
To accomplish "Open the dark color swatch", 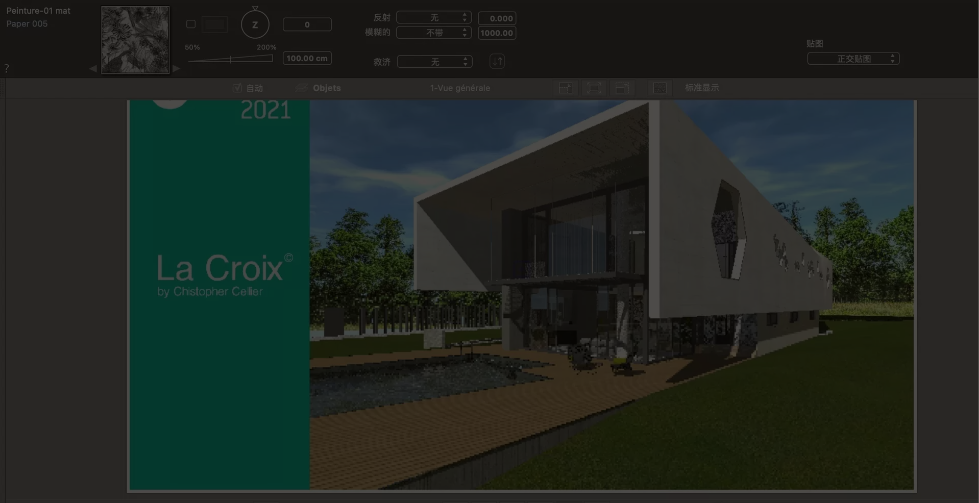I will pyautogui.click(x=215, y=24).
